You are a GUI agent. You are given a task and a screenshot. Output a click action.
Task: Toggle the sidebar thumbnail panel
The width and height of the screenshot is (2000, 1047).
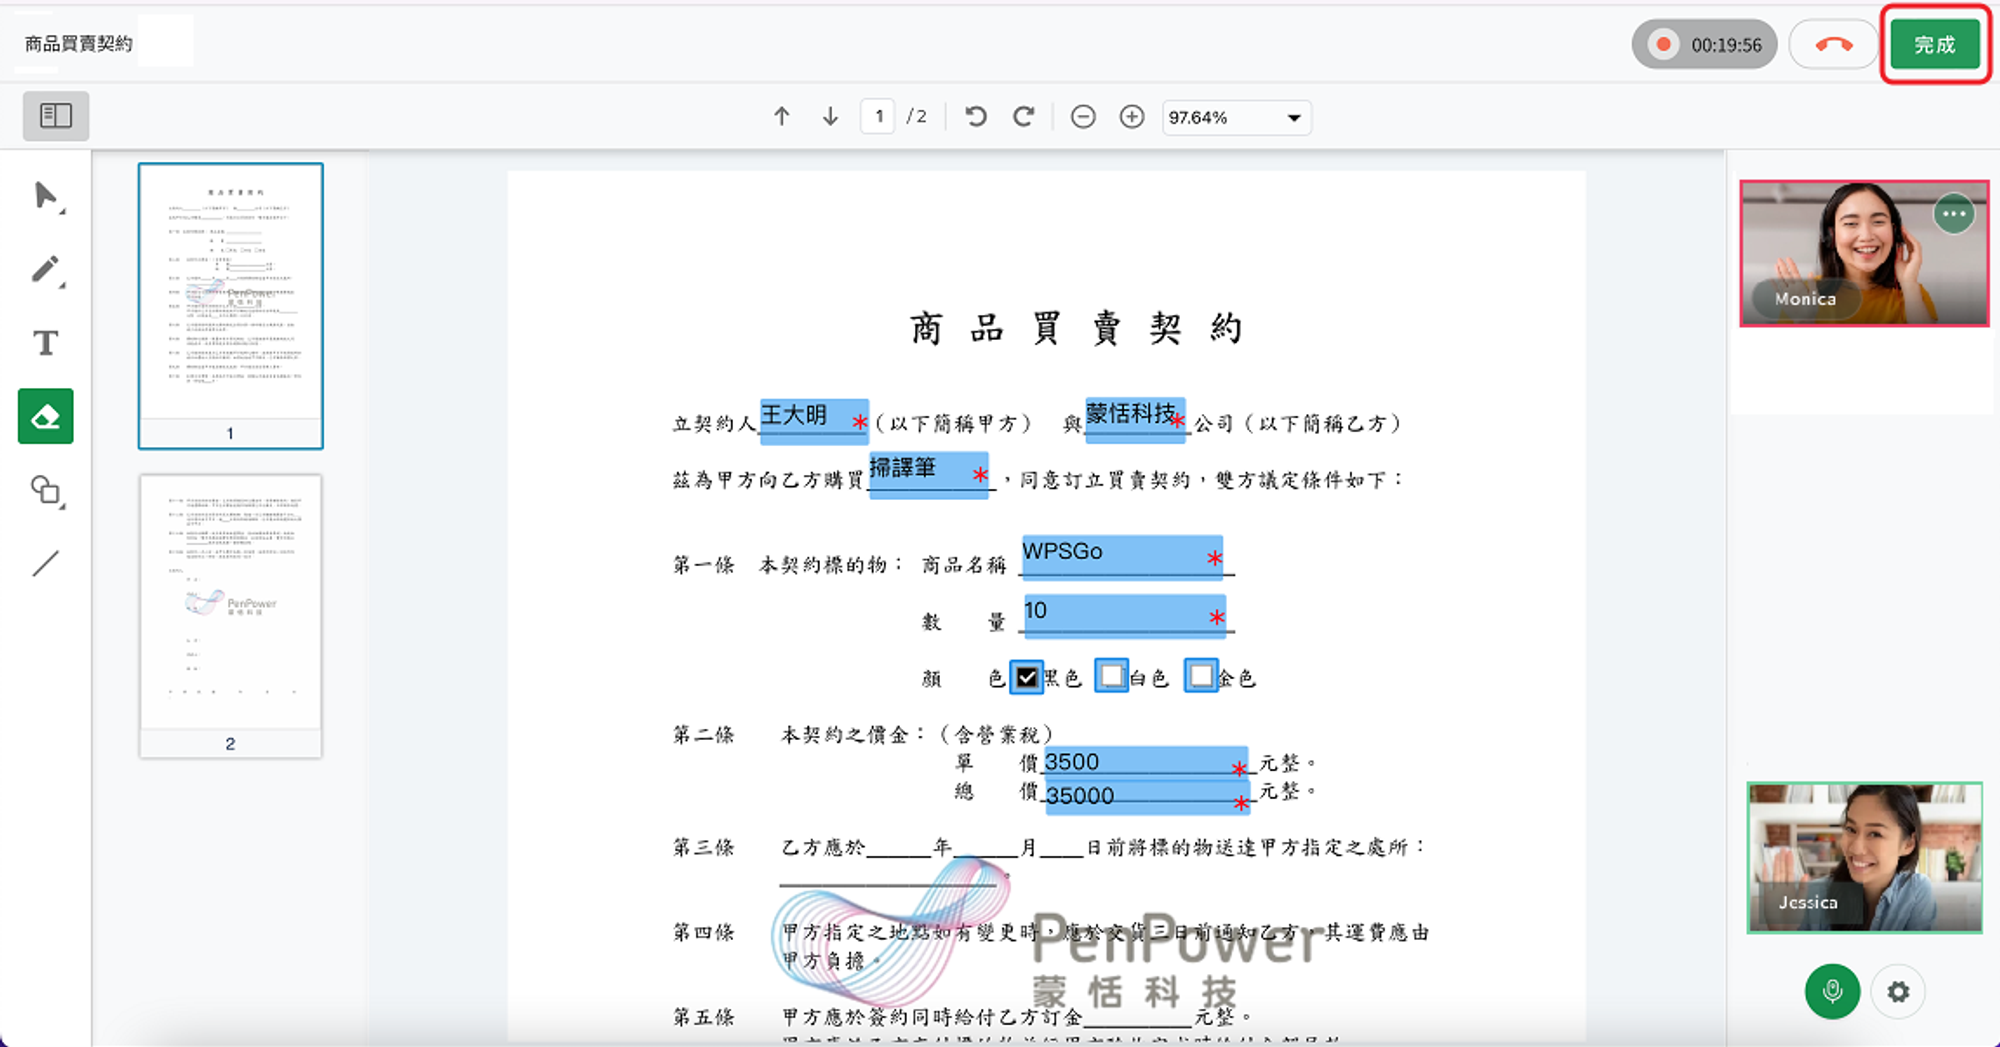click(56, 116)
